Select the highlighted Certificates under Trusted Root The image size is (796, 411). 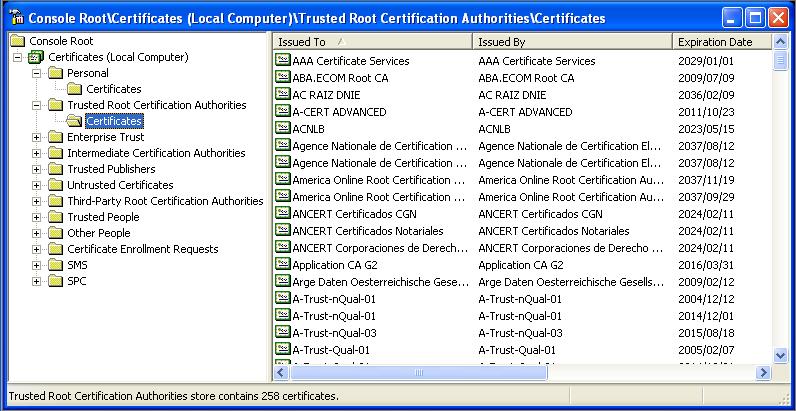tap(114, 121)
